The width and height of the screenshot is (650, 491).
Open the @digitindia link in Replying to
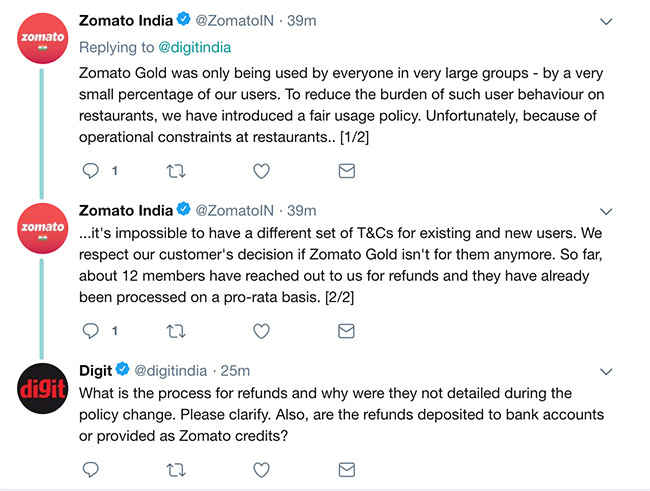click(194, 47)
